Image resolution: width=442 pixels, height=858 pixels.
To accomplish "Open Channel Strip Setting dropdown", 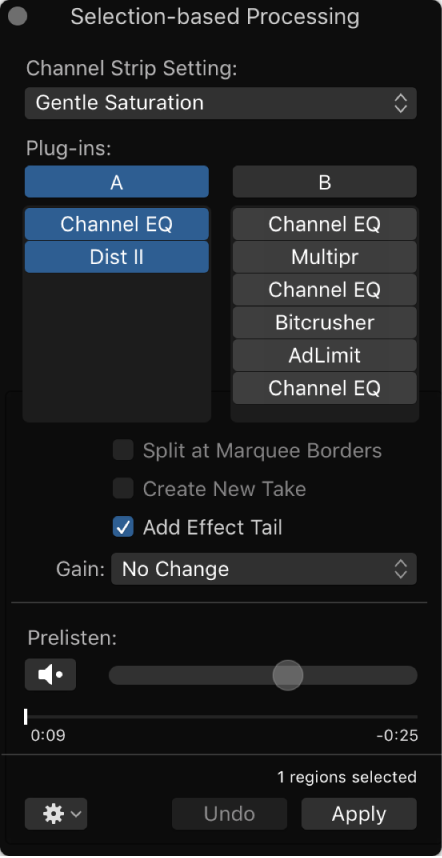I will 220,103.
